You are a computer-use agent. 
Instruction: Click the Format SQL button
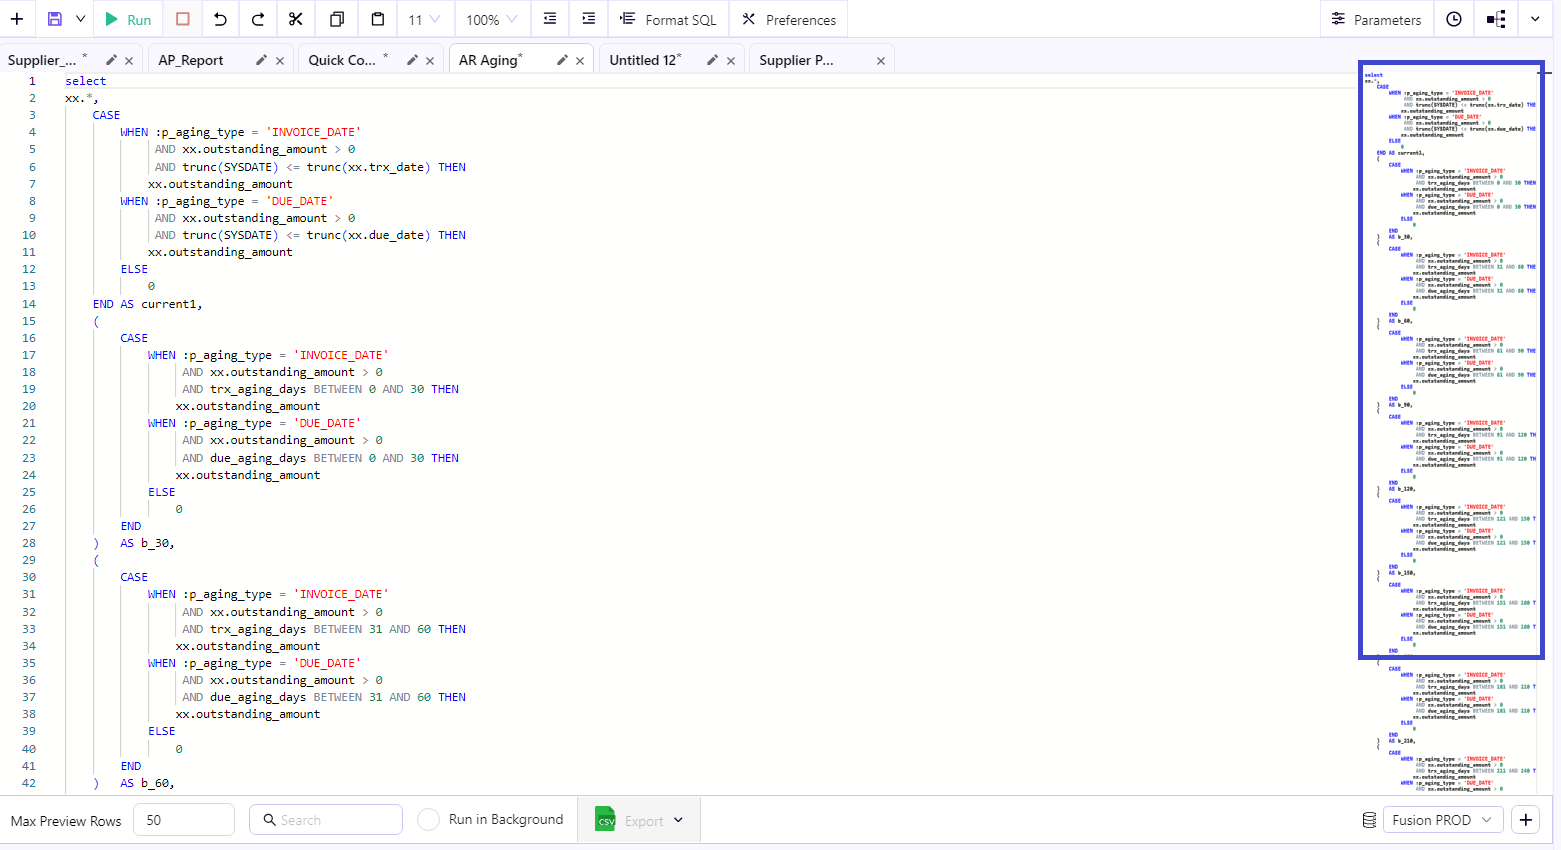tap(668, 19)
